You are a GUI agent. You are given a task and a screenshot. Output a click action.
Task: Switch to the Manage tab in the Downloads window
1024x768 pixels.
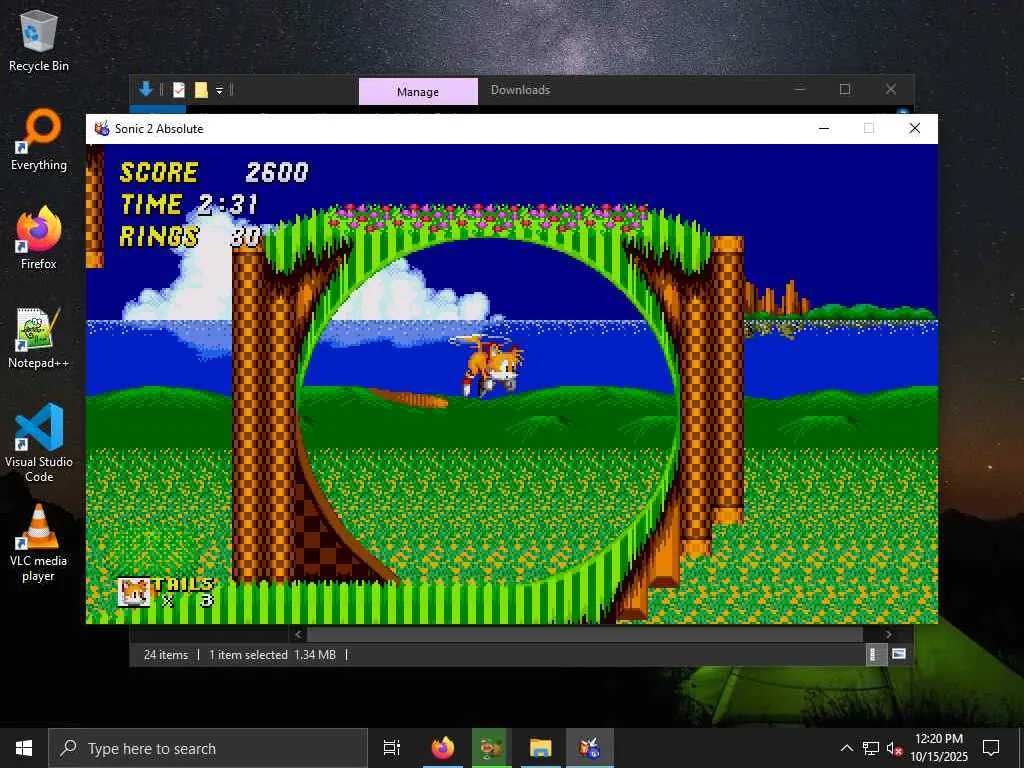[418, 91]
